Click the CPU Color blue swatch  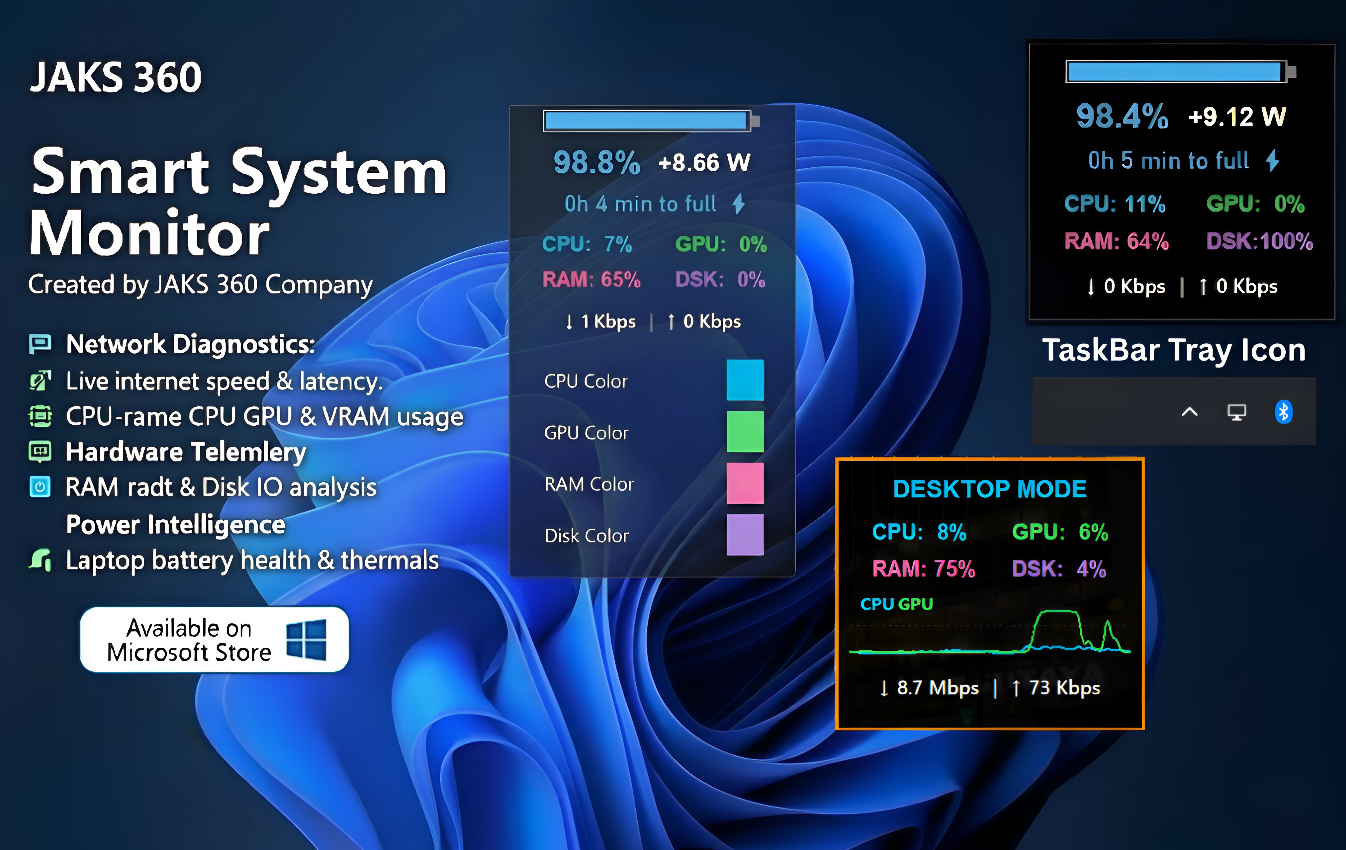point(745,380)
